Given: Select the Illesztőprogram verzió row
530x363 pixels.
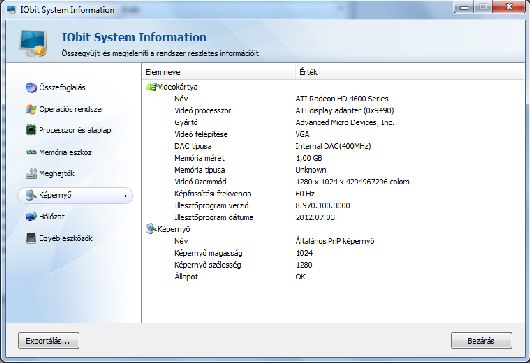Looking at the screenshot, I should click(x=333, y=205).
